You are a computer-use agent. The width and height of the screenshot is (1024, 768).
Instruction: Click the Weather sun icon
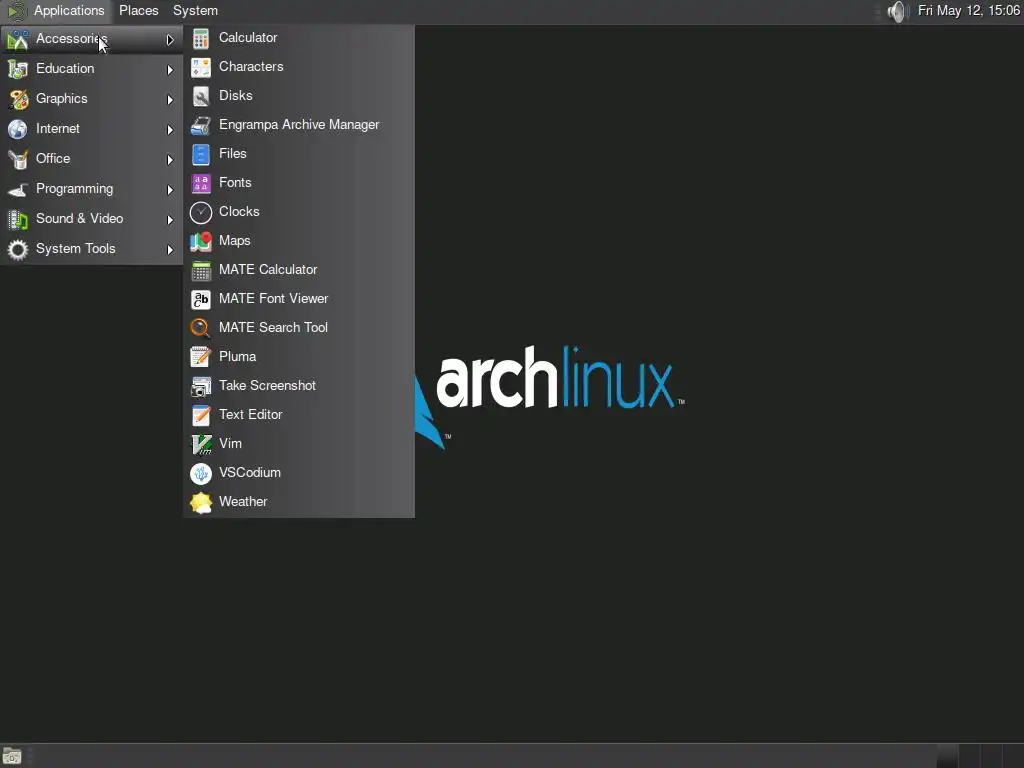click(x=200, y=502)
